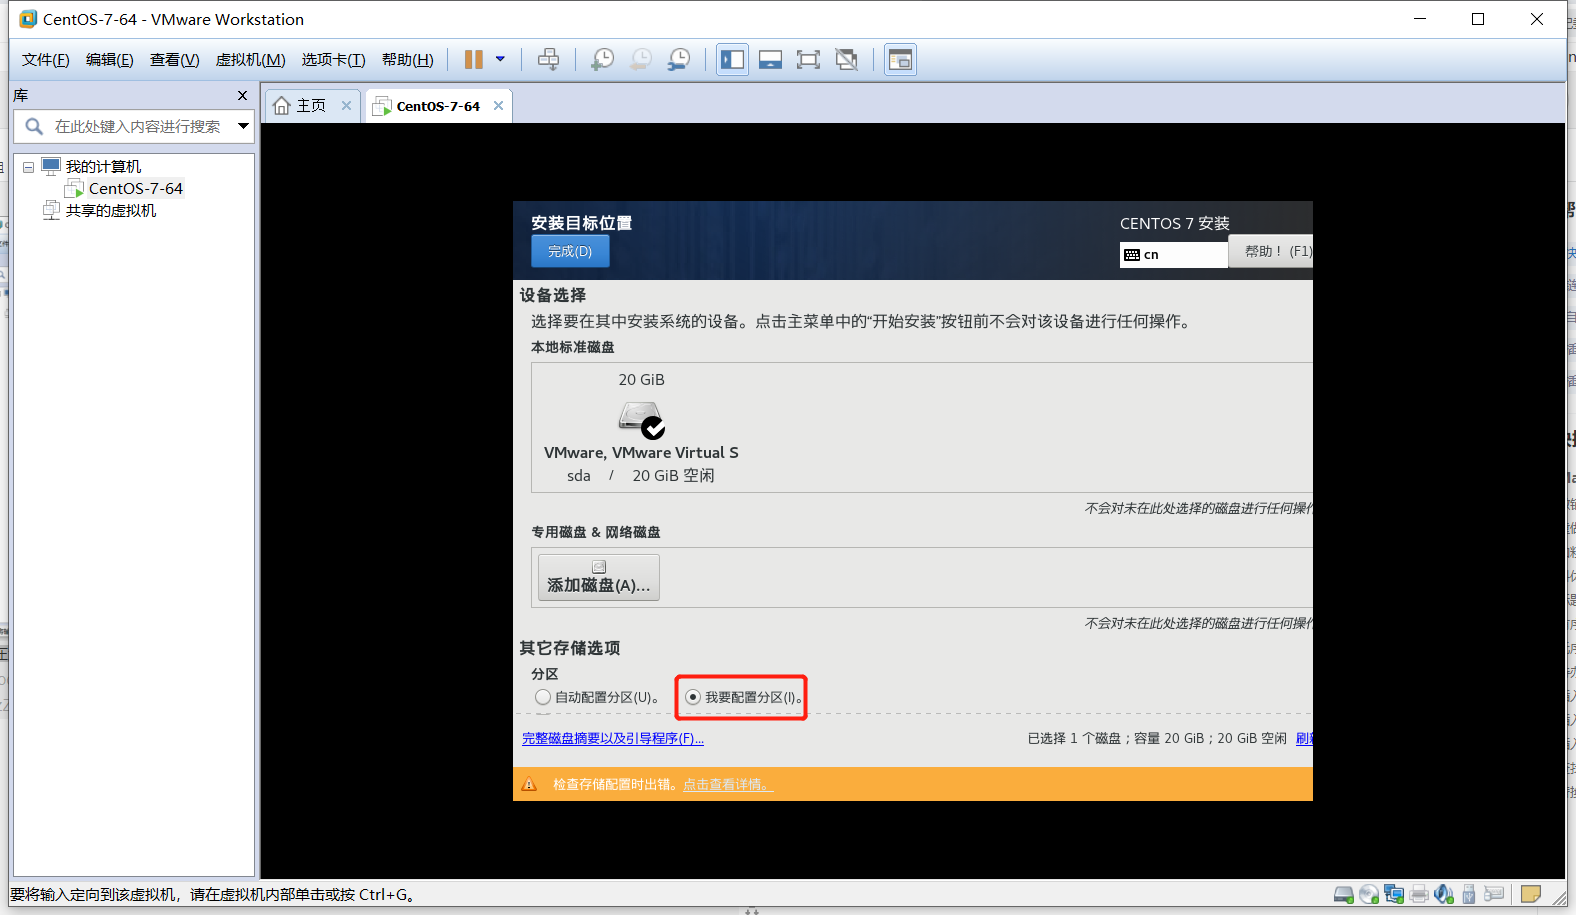Revert the VM to its previous snapshot
Viewport: 1576px width, 915px height.
coord(641,60)
